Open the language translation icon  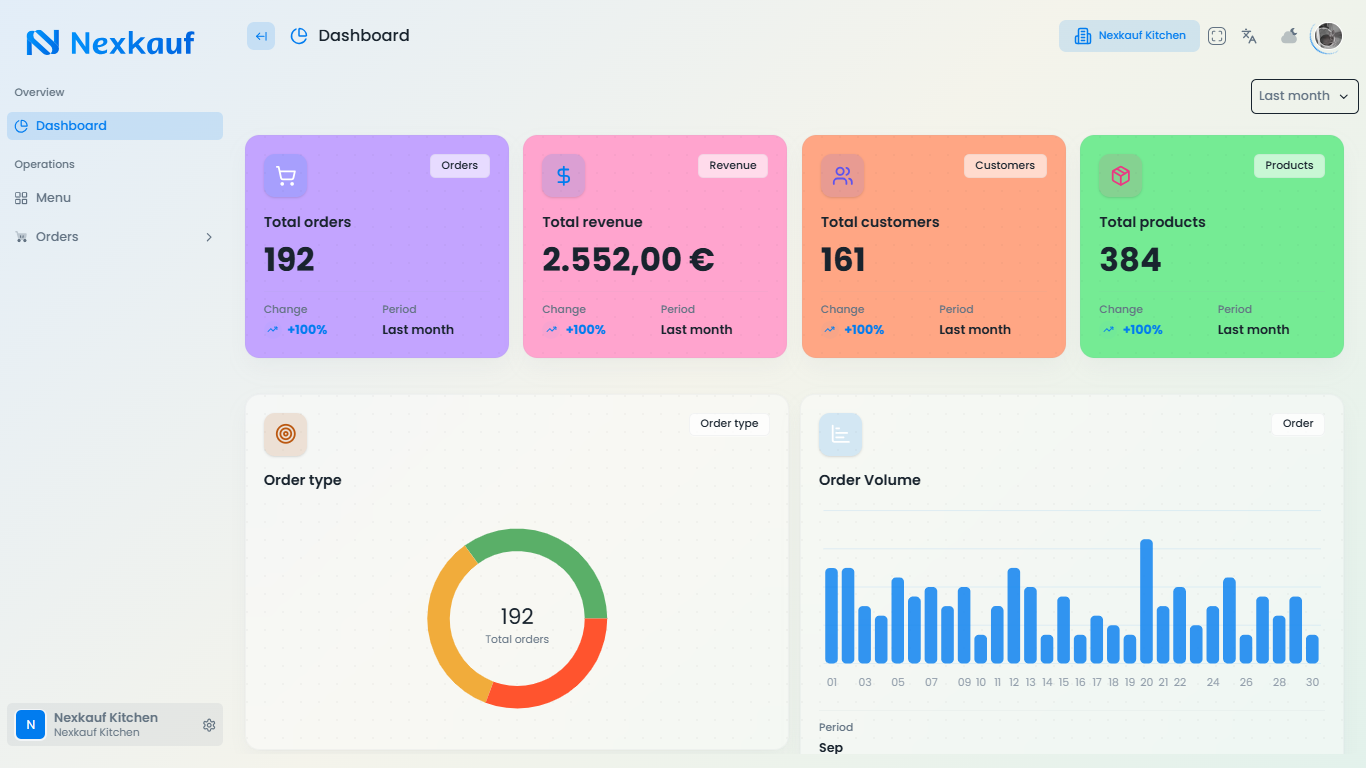coord(1248,35)
